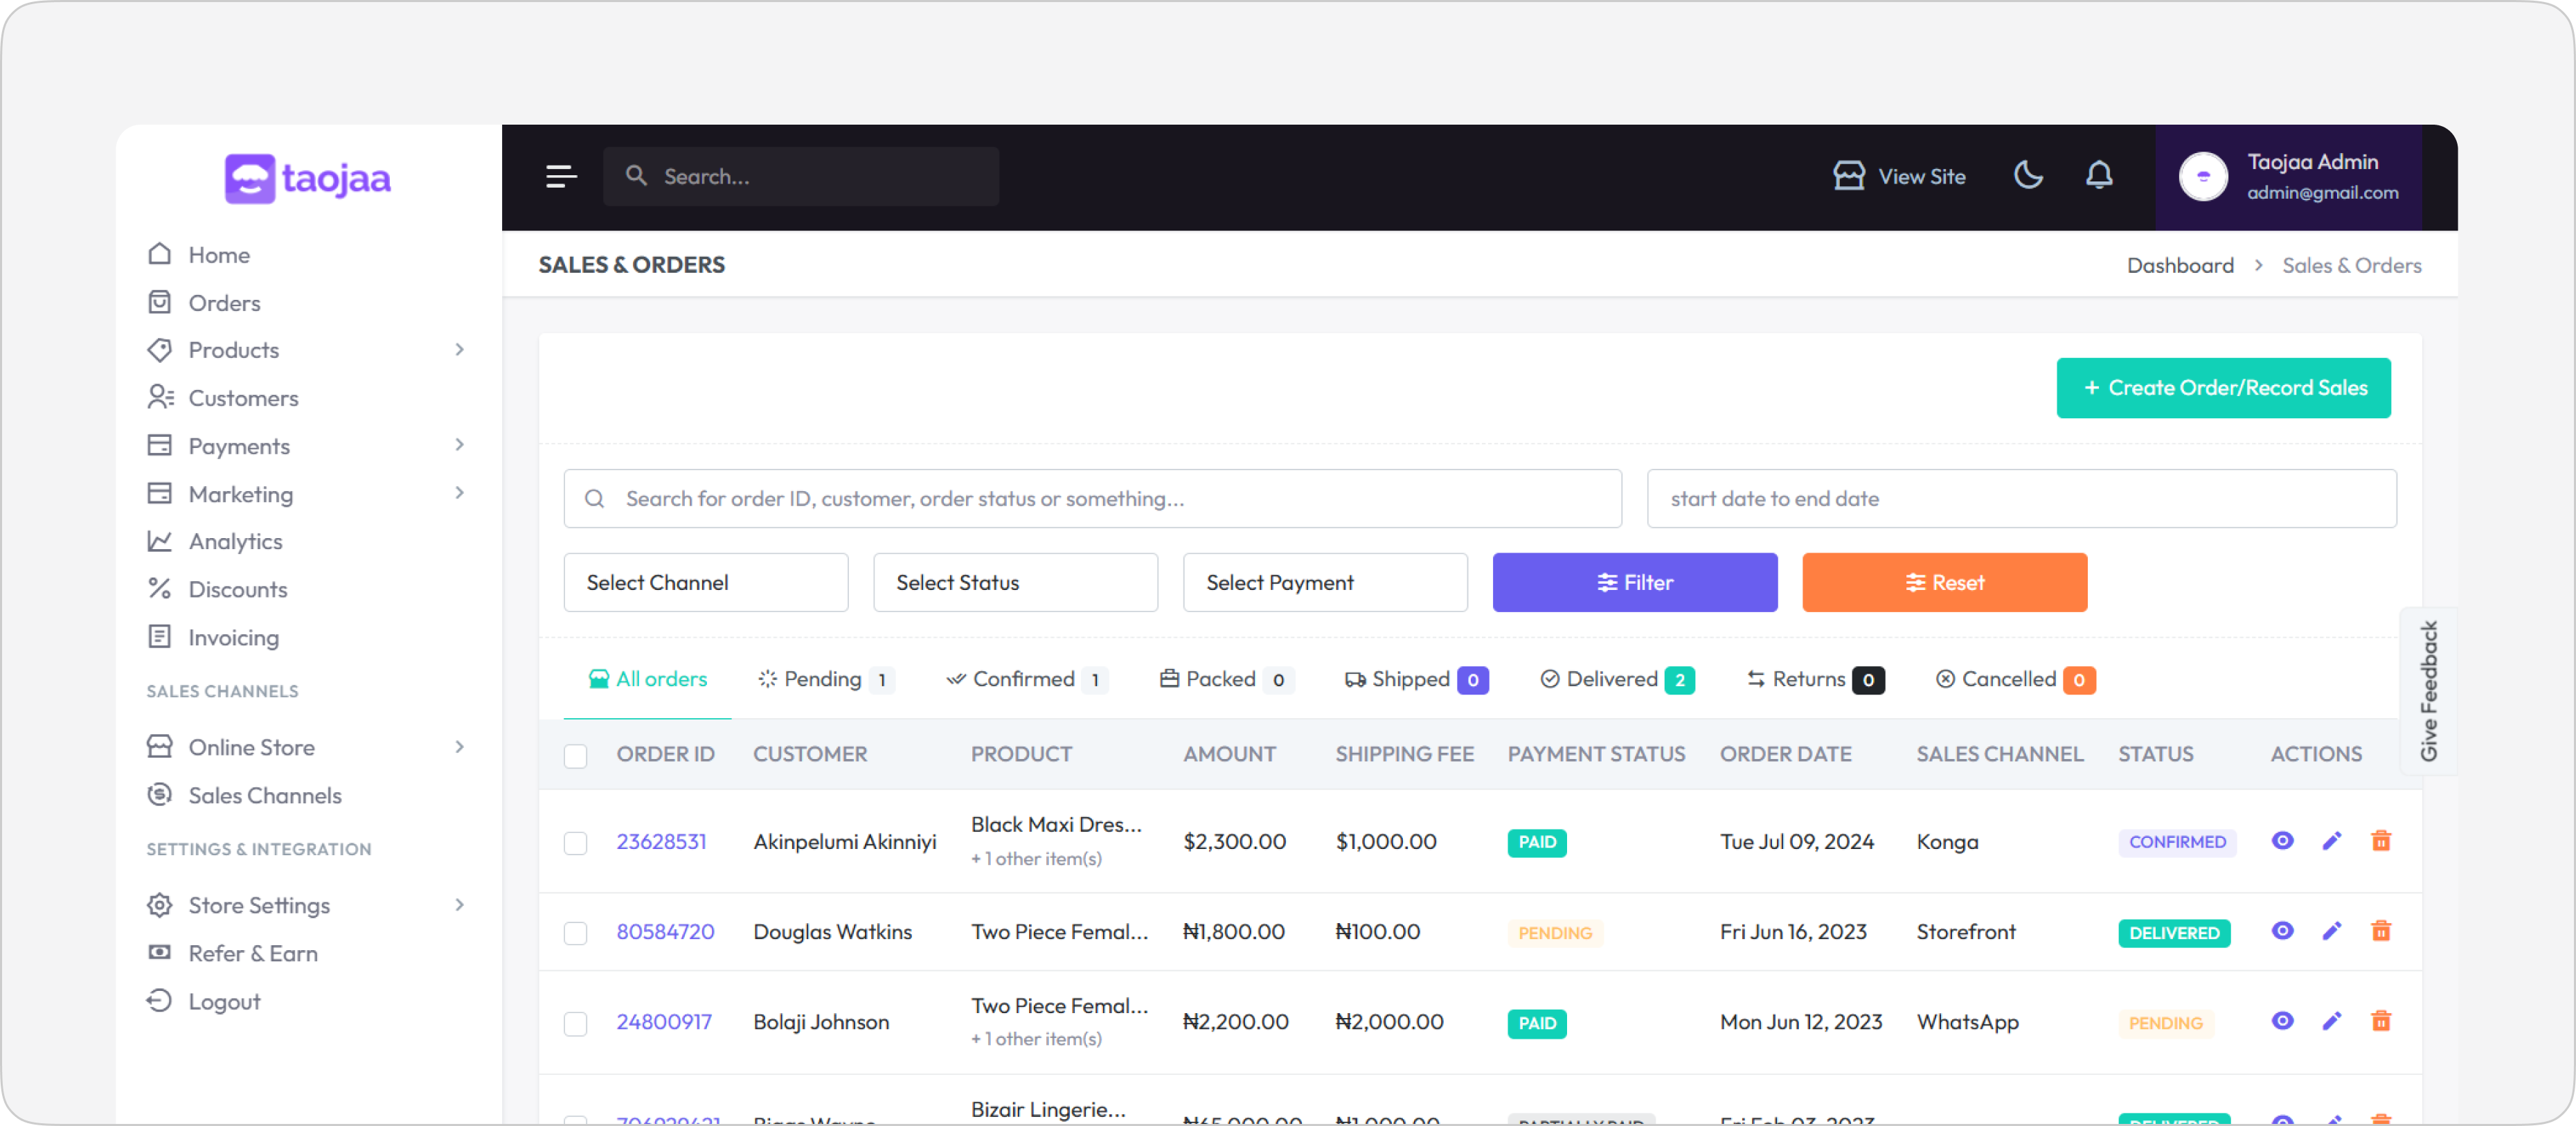Edit Douglas Watkins' order using the pencil icon
This screenshot has width=2576, height=1126.
point(2332,931)
